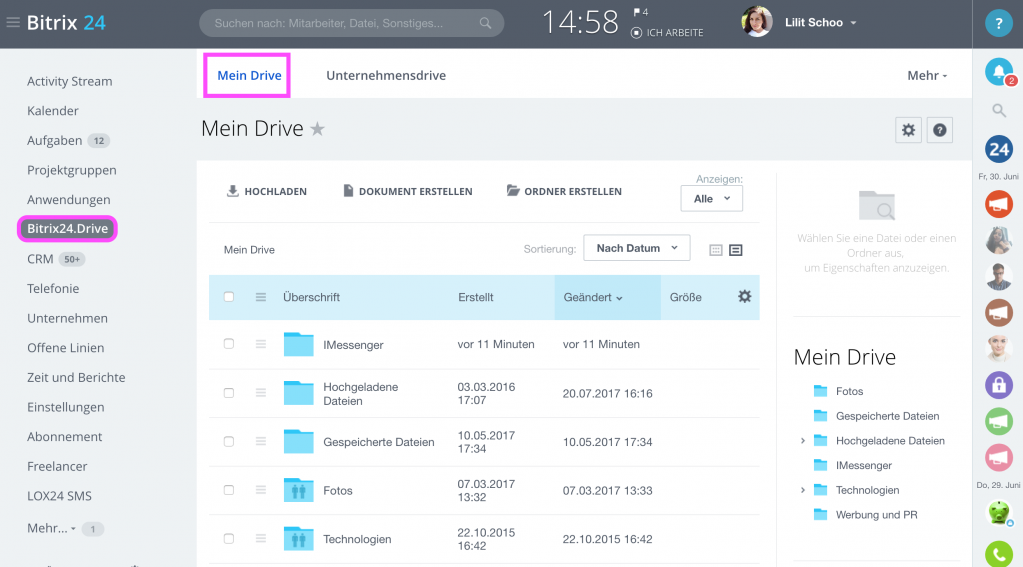The image size is (1023, 567).
Task: Open the first red megaphone chat icon
Action: [x=998, y=204]
